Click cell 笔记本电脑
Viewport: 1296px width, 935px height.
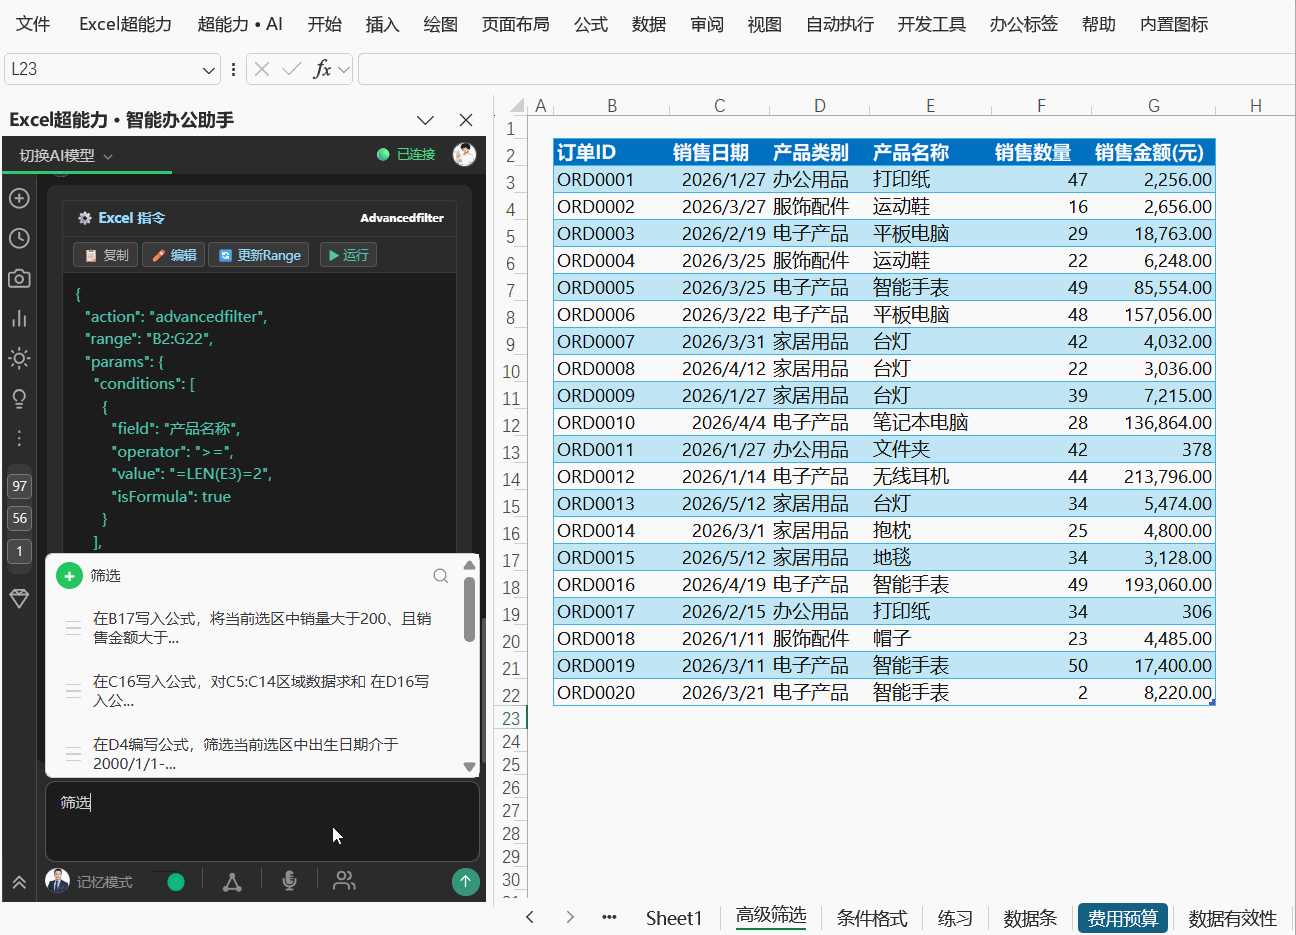point(930,422)
